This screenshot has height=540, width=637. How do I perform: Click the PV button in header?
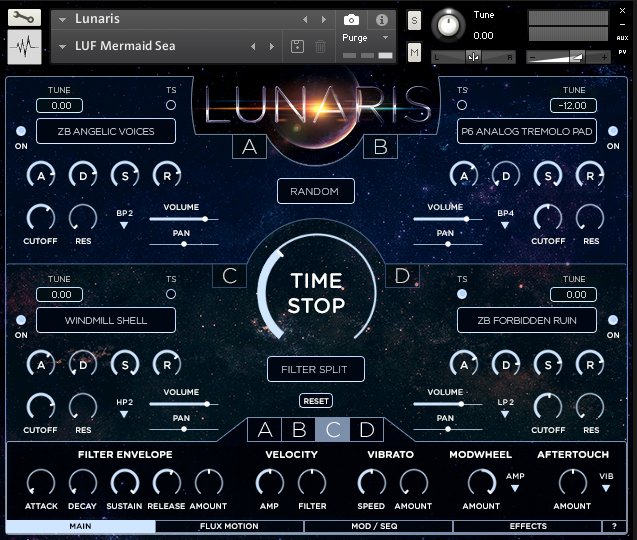(x=622, y=52)
